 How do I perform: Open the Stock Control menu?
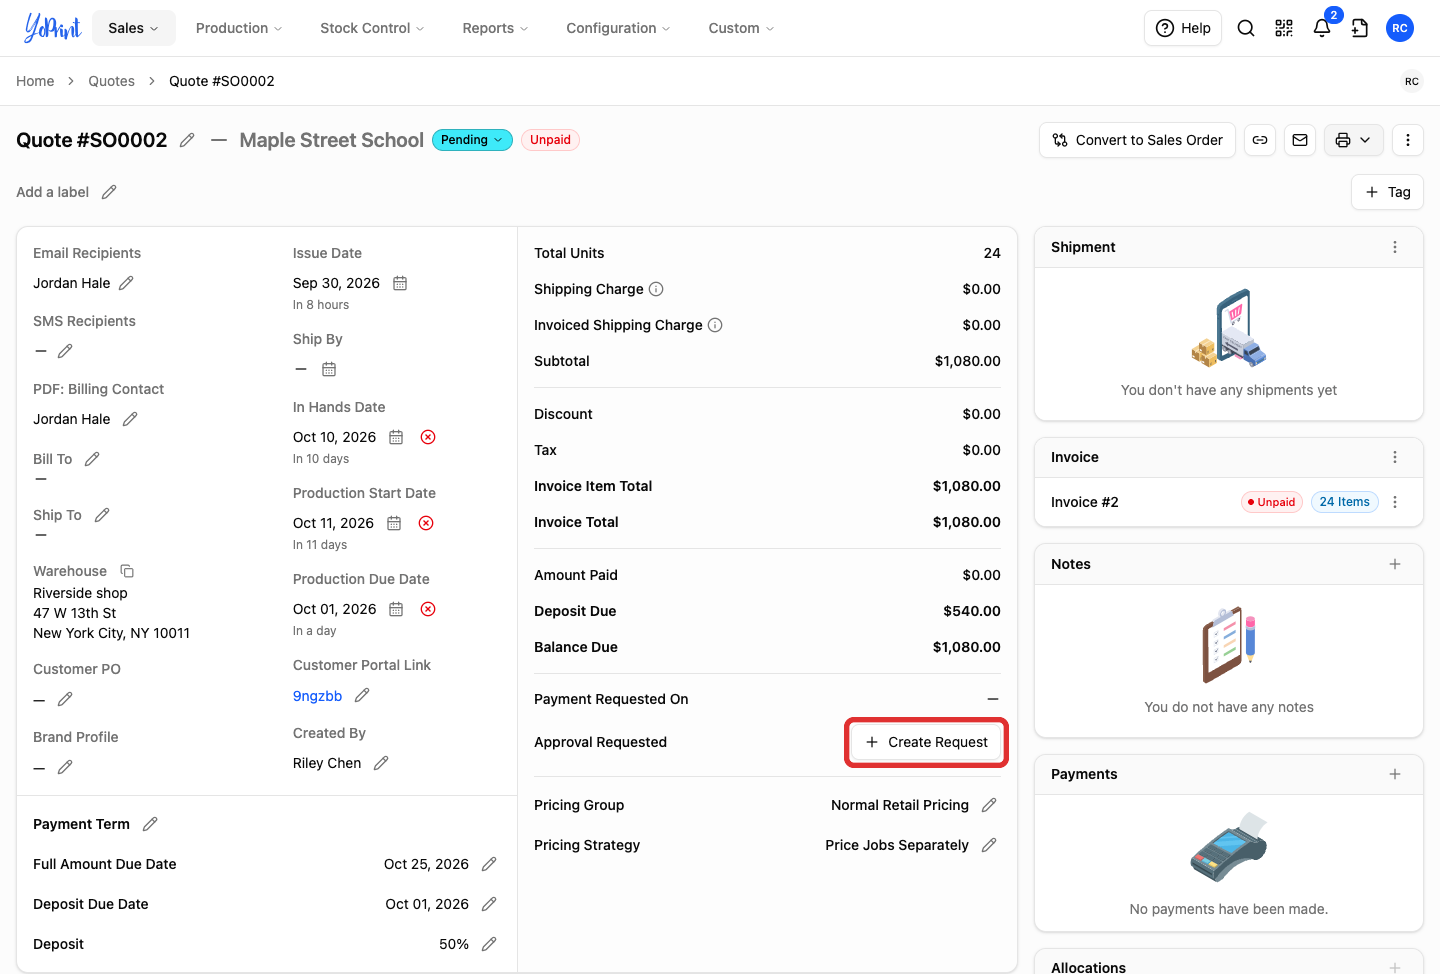[x=372, y=28]
